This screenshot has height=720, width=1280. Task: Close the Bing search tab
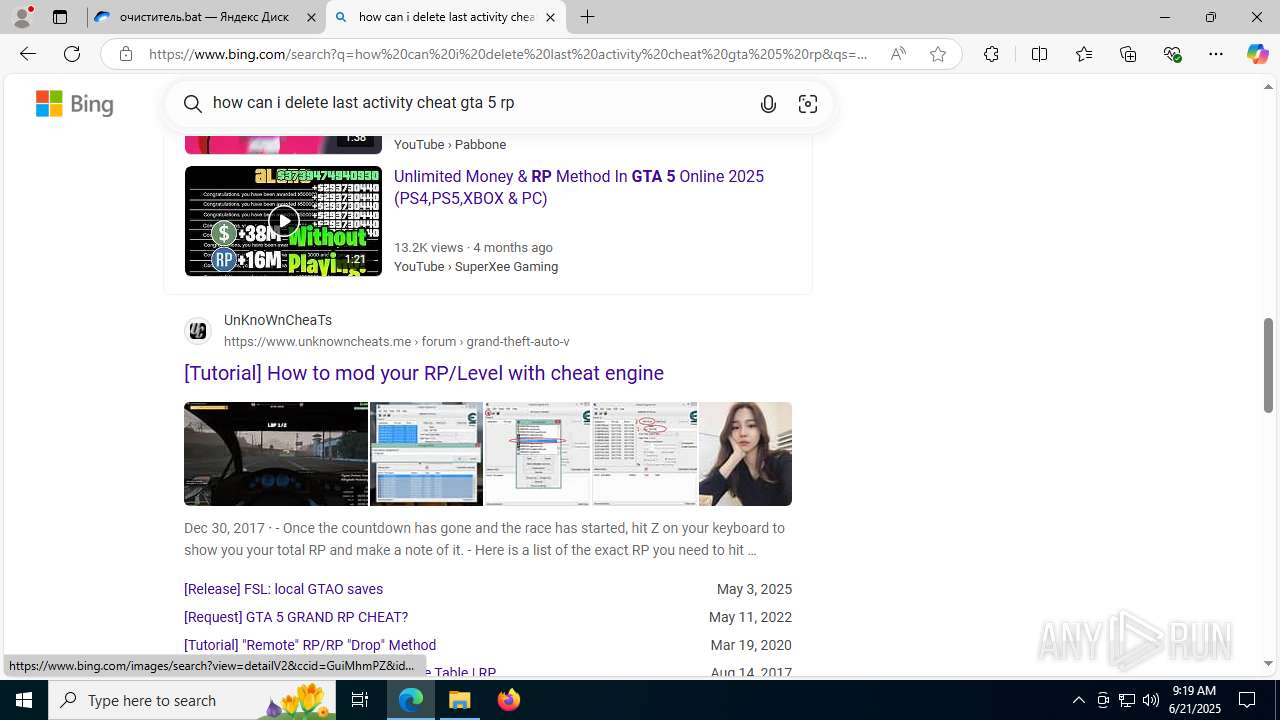click(550, 17)
